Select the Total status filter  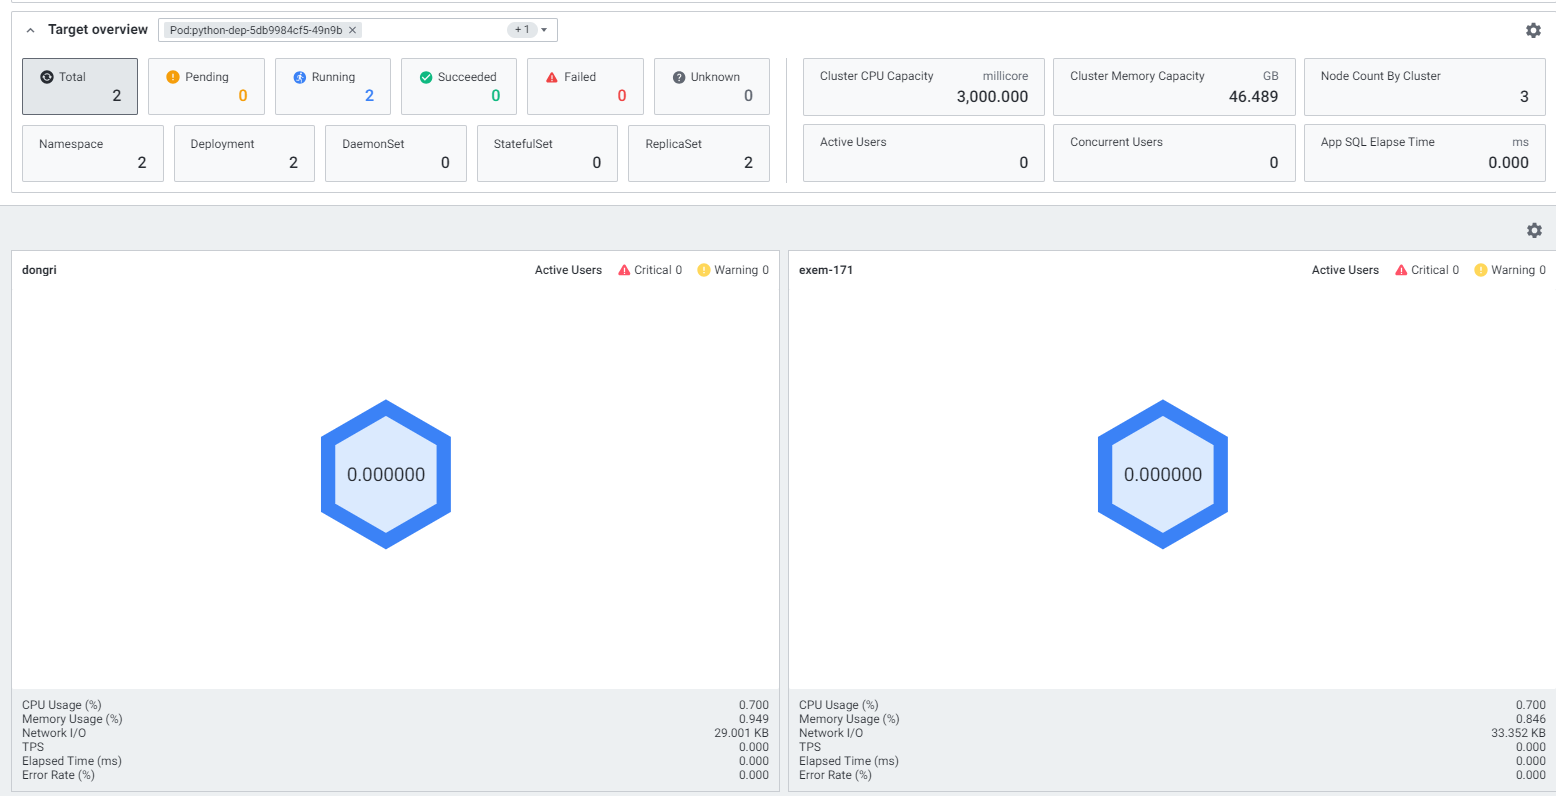tap(80, 86)
